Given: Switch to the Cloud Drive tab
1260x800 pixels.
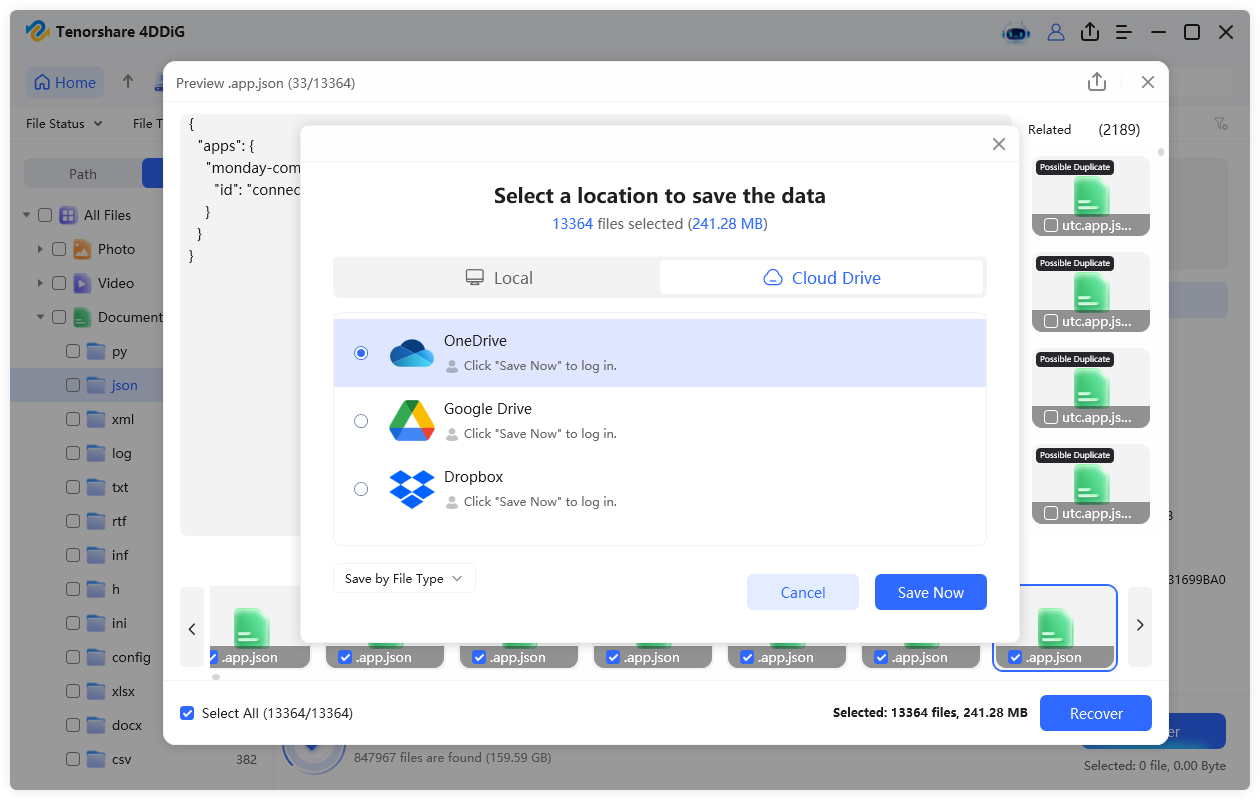Looking at the screenshot, I should point(822,278).
